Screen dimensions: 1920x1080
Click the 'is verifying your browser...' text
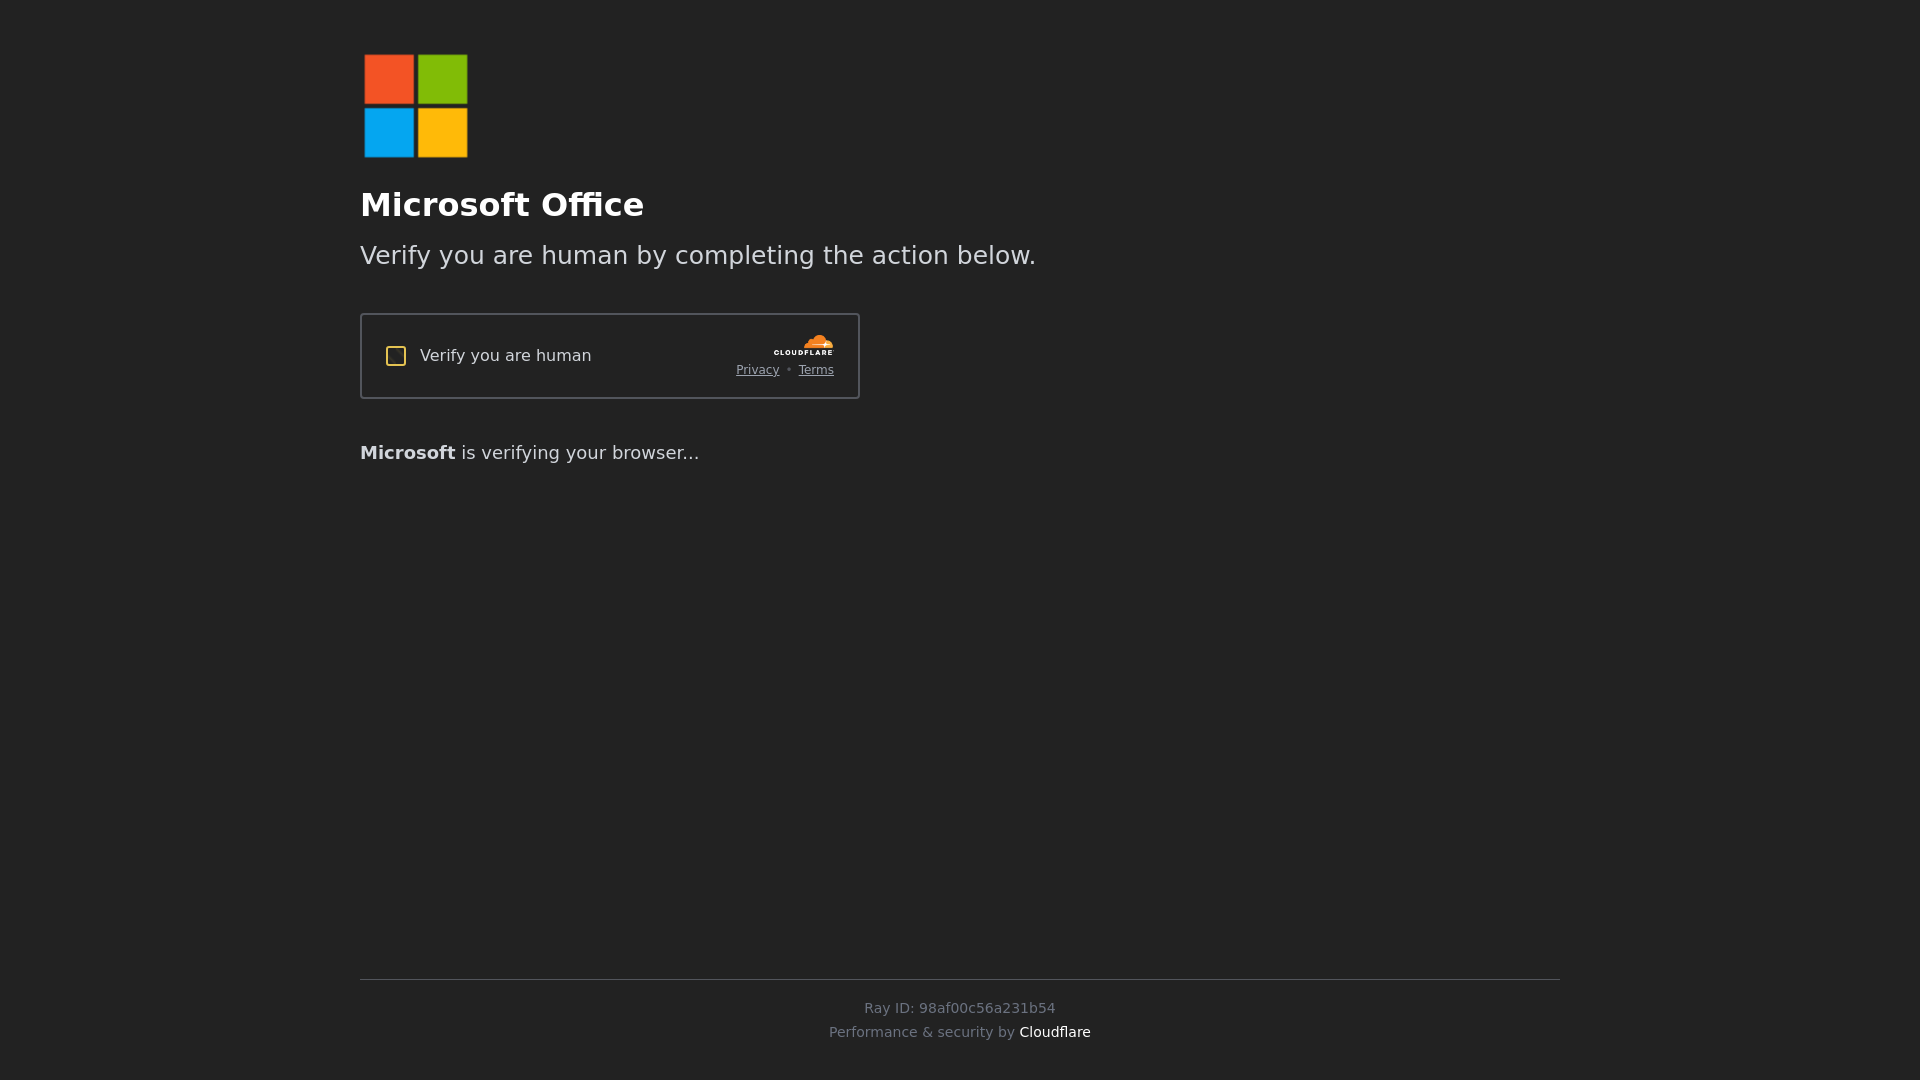coord(580,453)
